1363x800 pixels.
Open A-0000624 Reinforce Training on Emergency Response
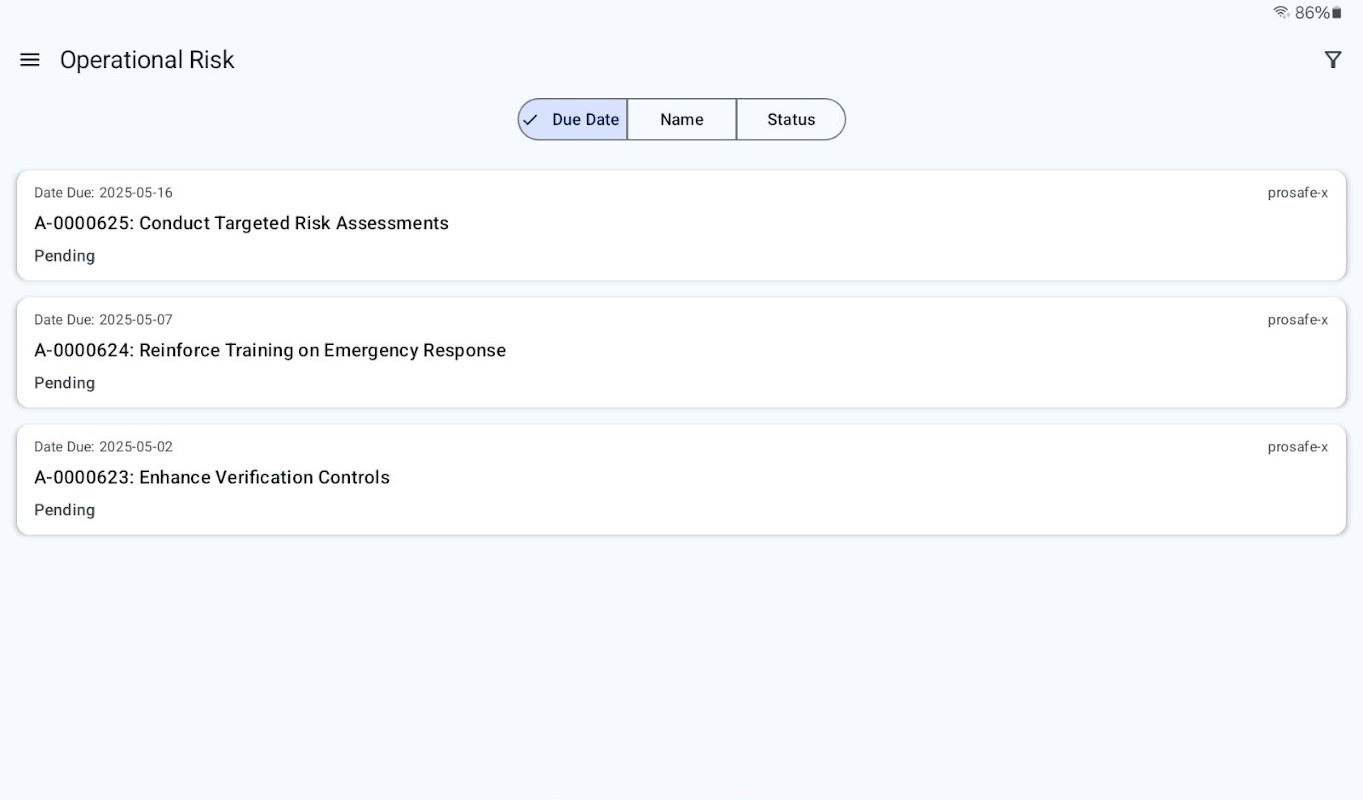(x=270, y=350)
